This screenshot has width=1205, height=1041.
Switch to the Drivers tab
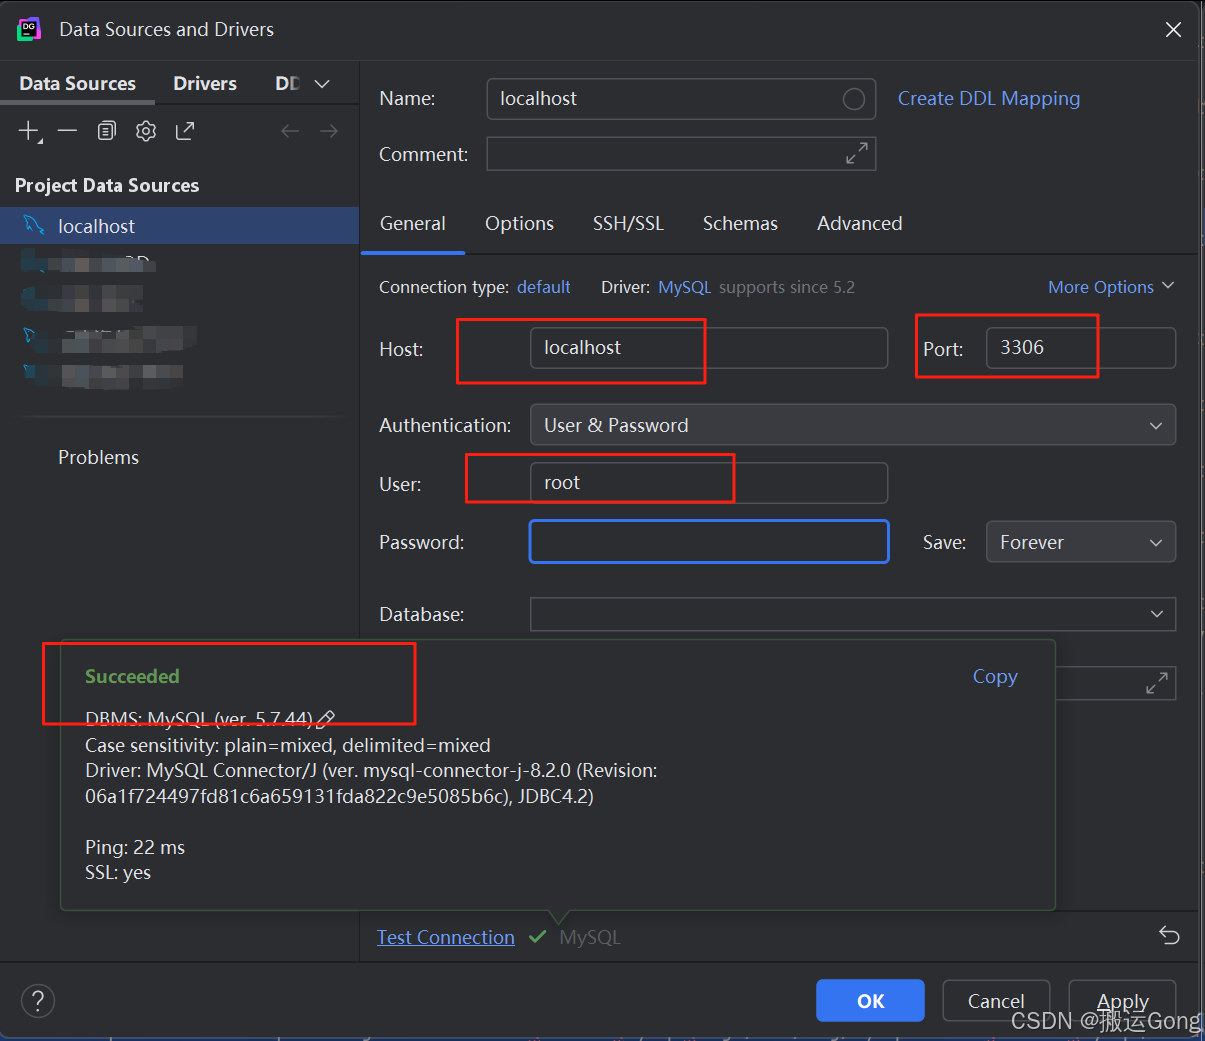coord(205,84)
